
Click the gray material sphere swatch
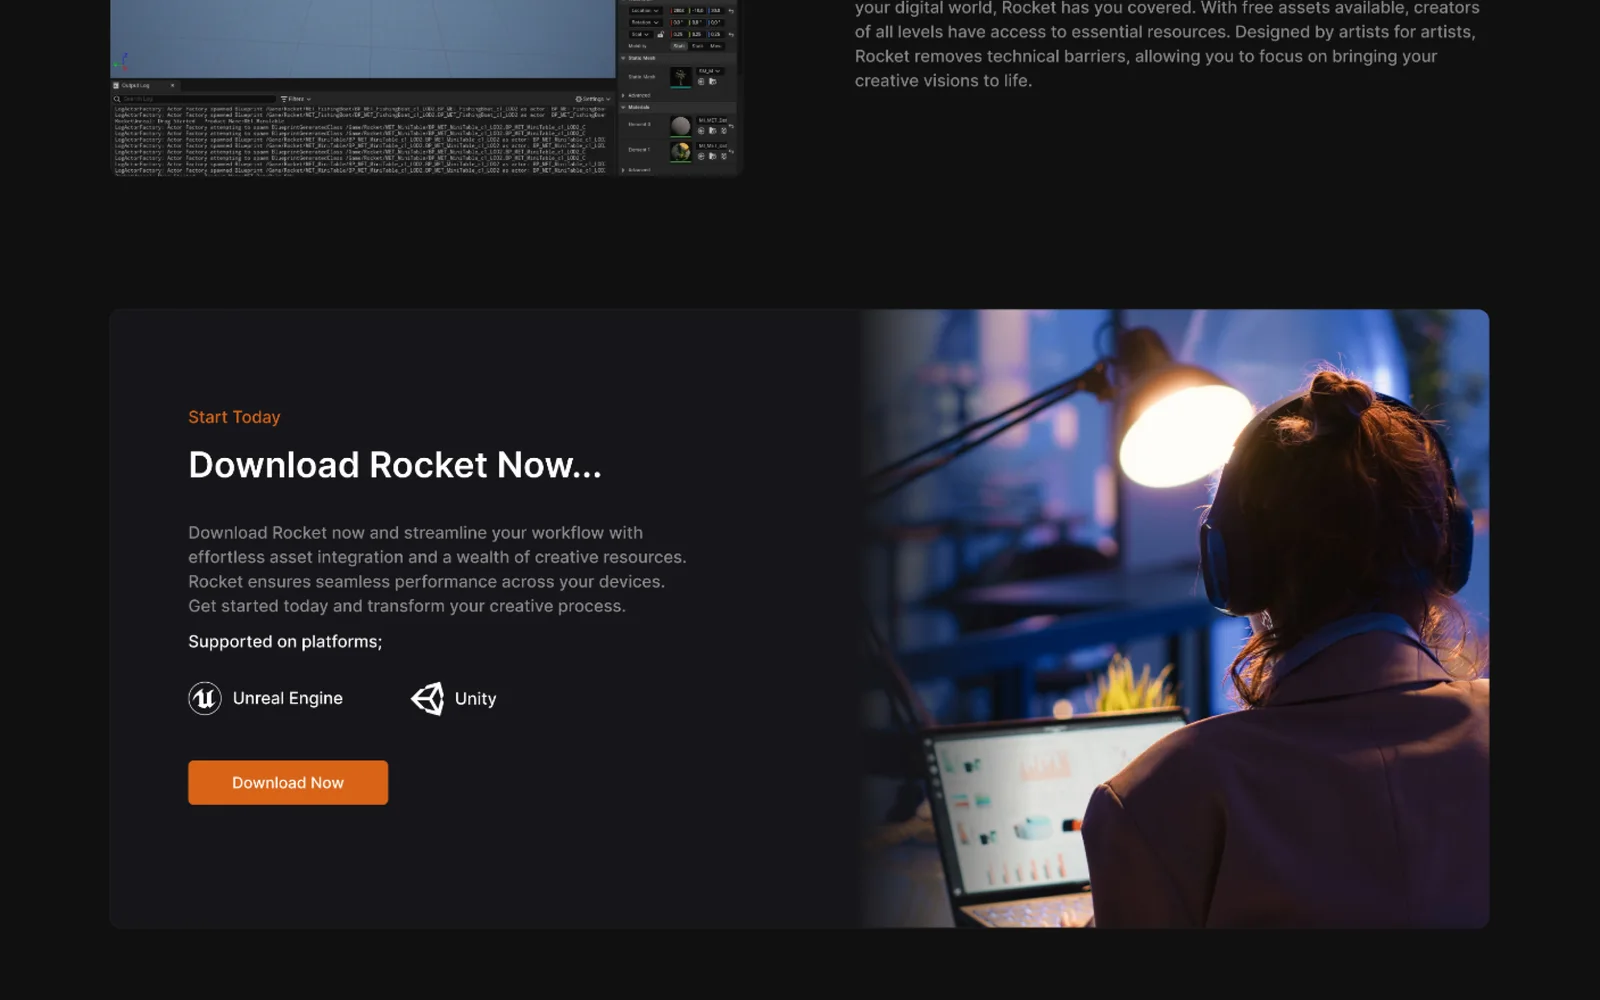[x=680, y=125]
